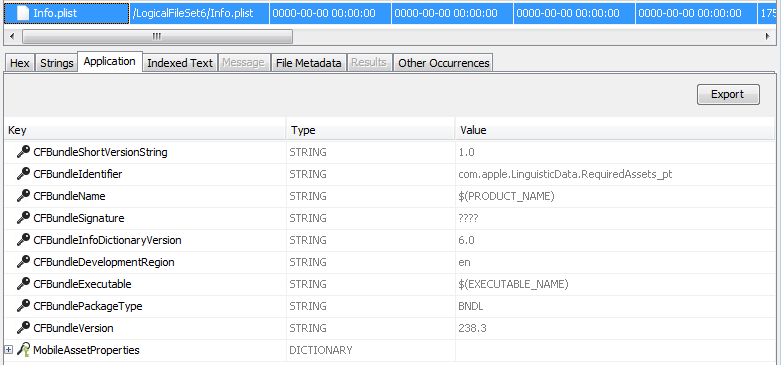This screenshot has width=781, height=365.
Task: Click the key icon beside CFBundleShortVersionString
Action: tap(23, 152)
